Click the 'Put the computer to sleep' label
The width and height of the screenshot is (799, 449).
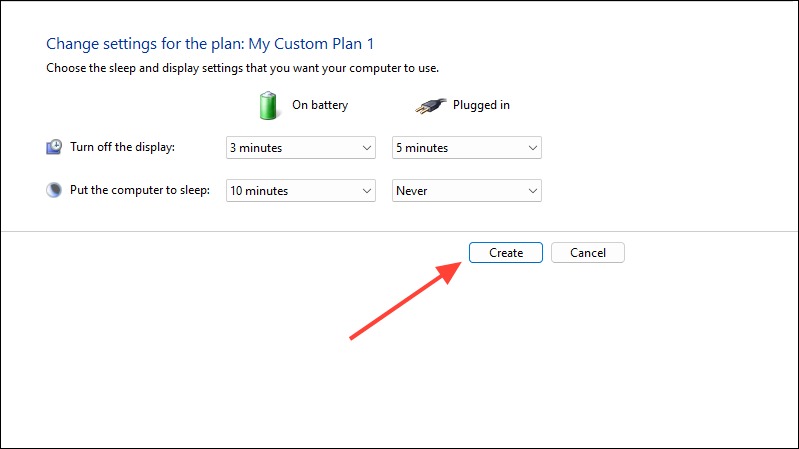click(x=140, y=190)
